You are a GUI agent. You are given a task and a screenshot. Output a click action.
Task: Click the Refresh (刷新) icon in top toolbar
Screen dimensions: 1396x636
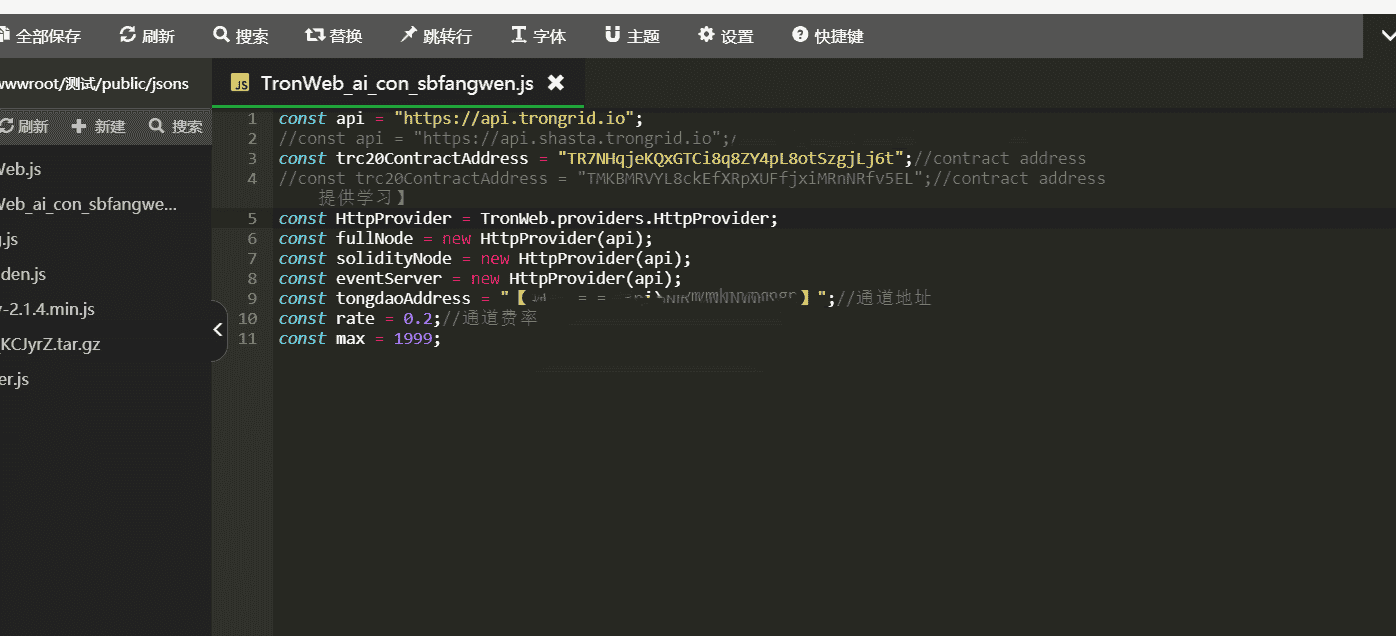coord(128,35)
